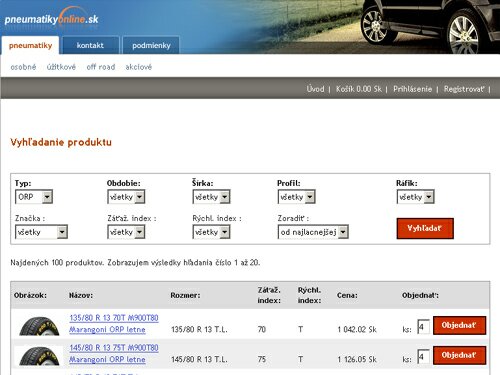Screen dimensions: 500x375
Task: Select the off road category
Action: (101, 67)
